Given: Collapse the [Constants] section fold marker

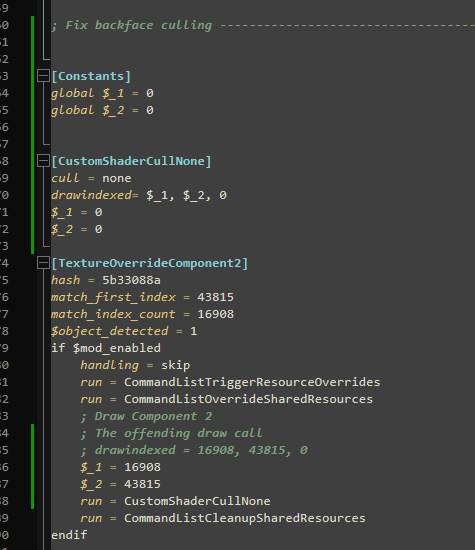Looking at the screenshot, I should pos(43,76).
